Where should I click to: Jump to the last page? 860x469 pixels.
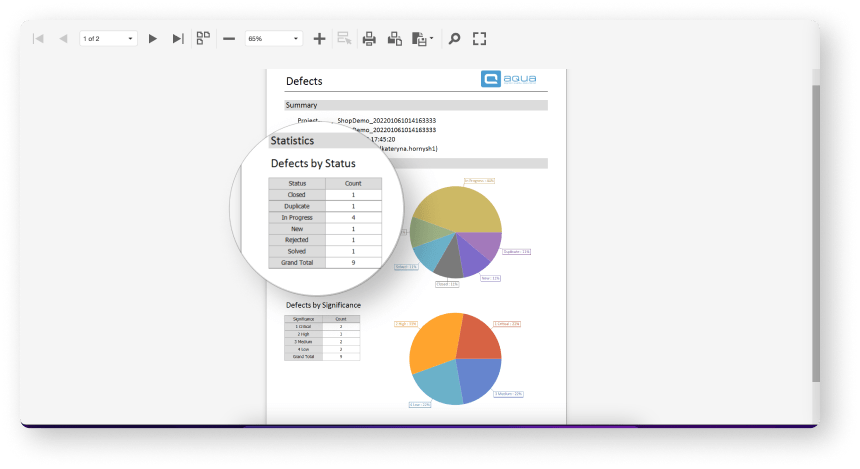pyautogui.click(x=178, y=39)
